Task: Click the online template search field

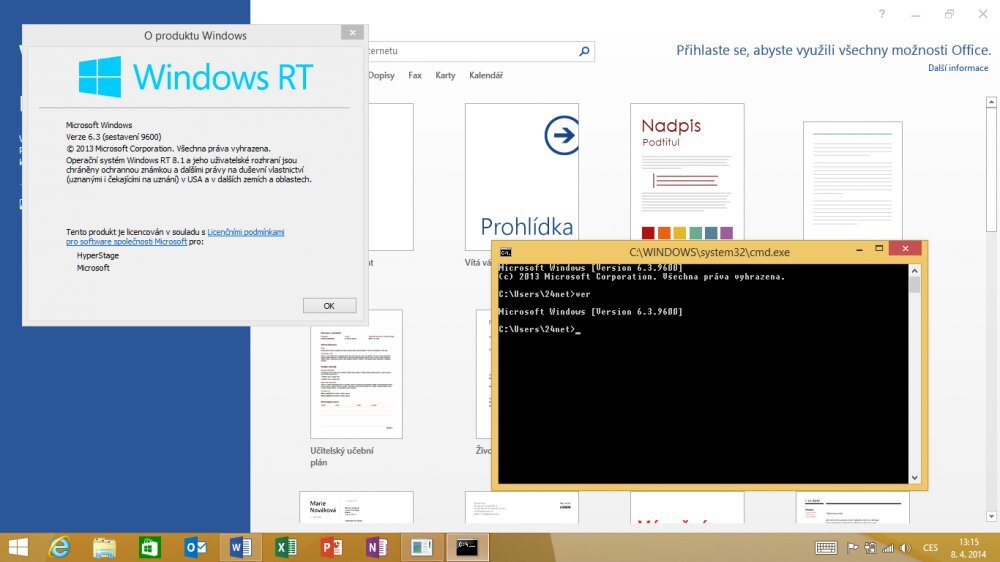Action: pos(472,51)
